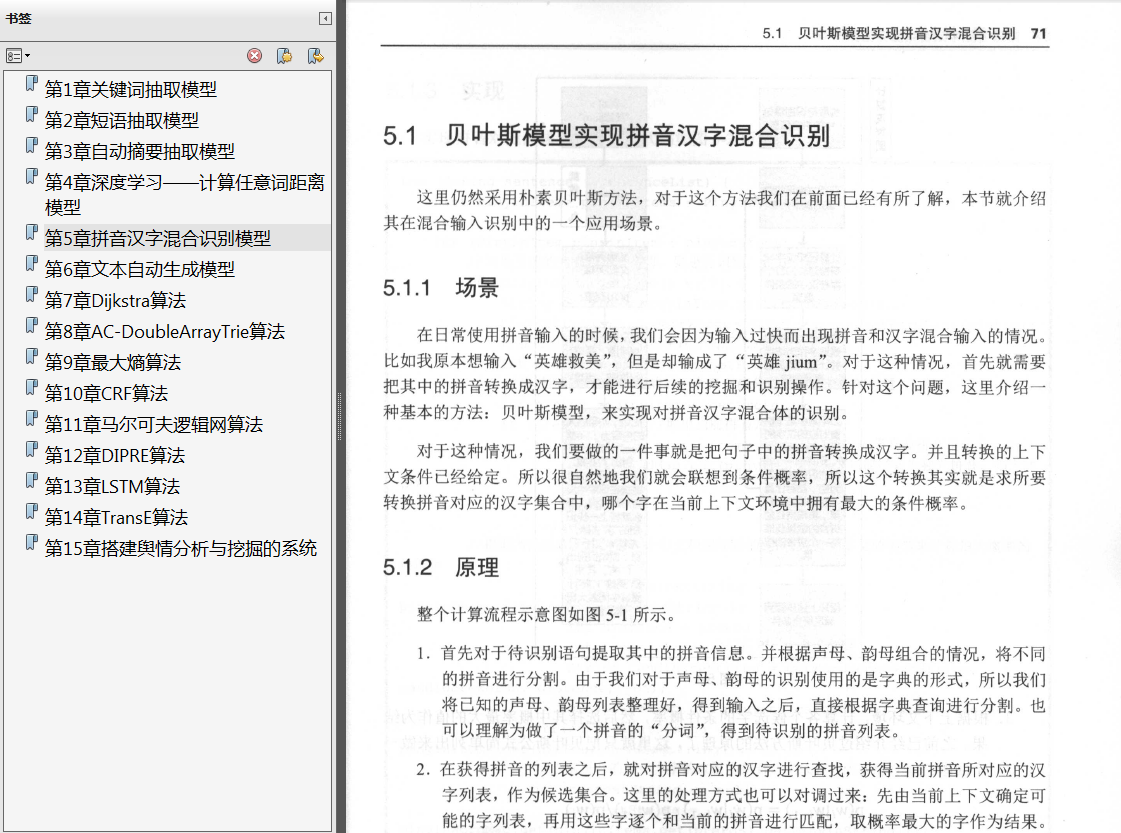
Task: Open bookmark 第12章DIPRE算法
Action: pyautogui.click(x=115, y=455)
